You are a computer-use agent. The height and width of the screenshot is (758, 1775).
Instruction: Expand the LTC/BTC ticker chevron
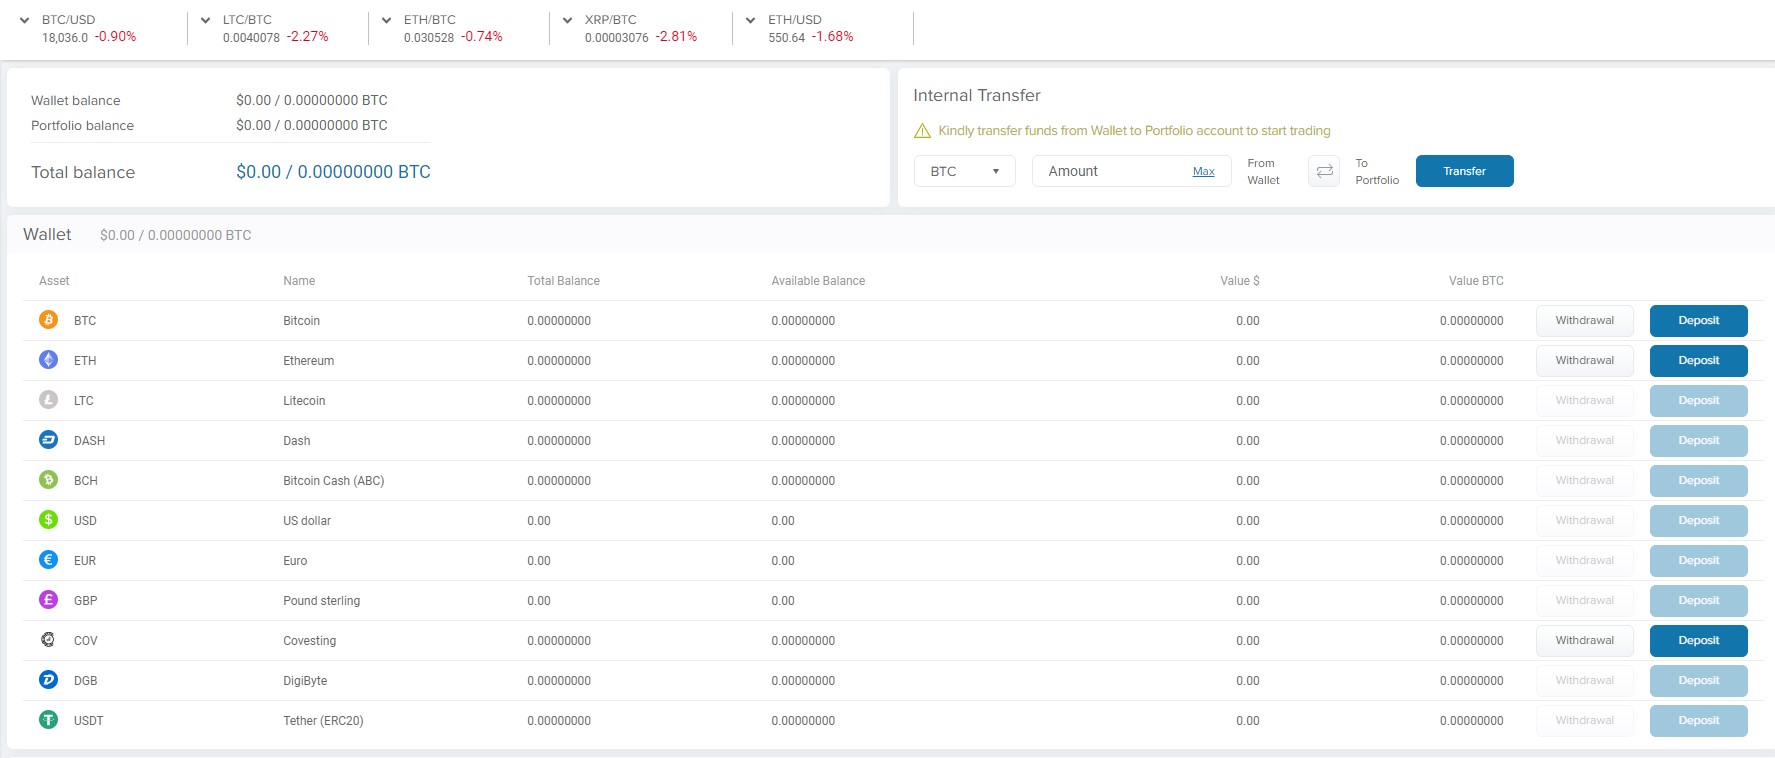coord(206,20)
